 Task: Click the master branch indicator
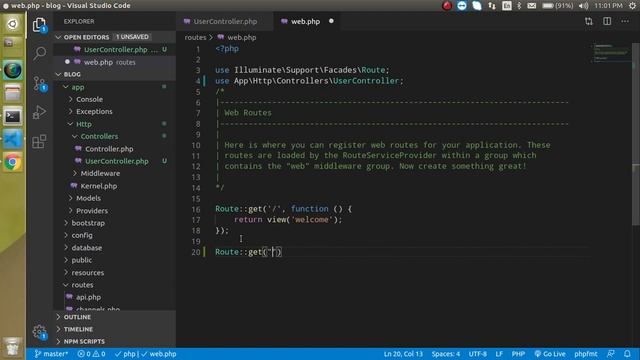click(x=51, y=354)
